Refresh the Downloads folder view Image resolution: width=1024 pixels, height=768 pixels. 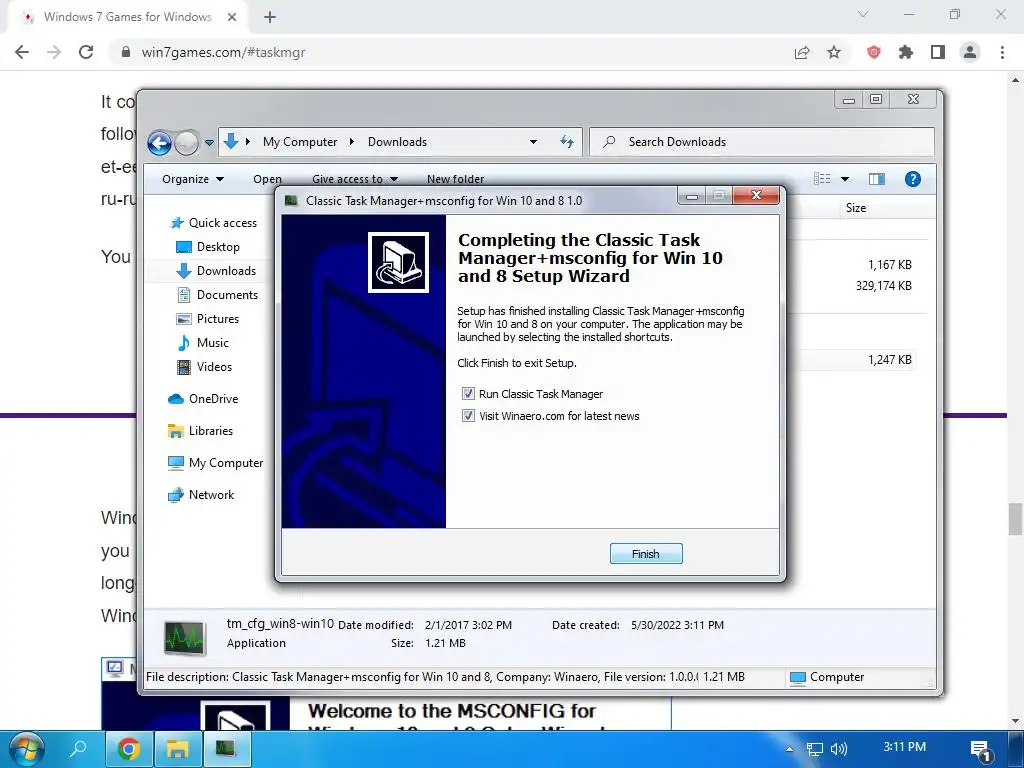click(x=566, y=142)
